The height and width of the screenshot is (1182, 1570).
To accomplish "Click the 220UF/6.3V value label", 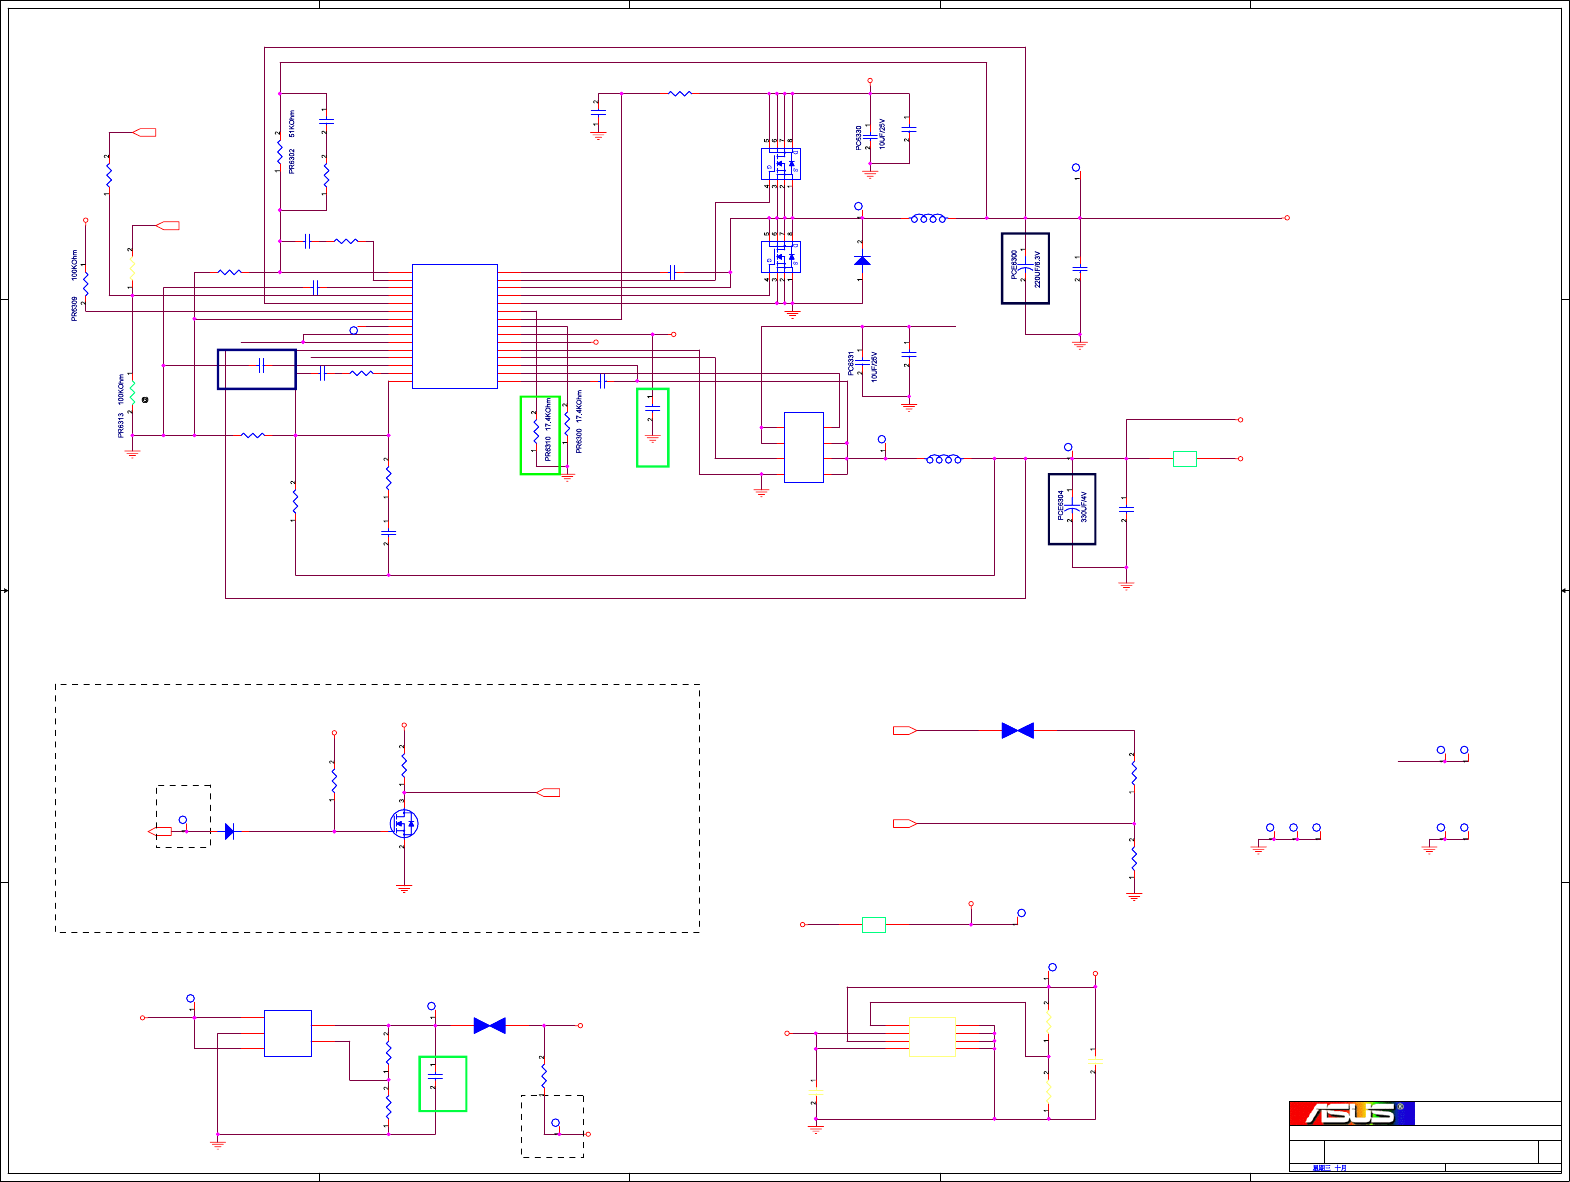I will click(1037, 269).
